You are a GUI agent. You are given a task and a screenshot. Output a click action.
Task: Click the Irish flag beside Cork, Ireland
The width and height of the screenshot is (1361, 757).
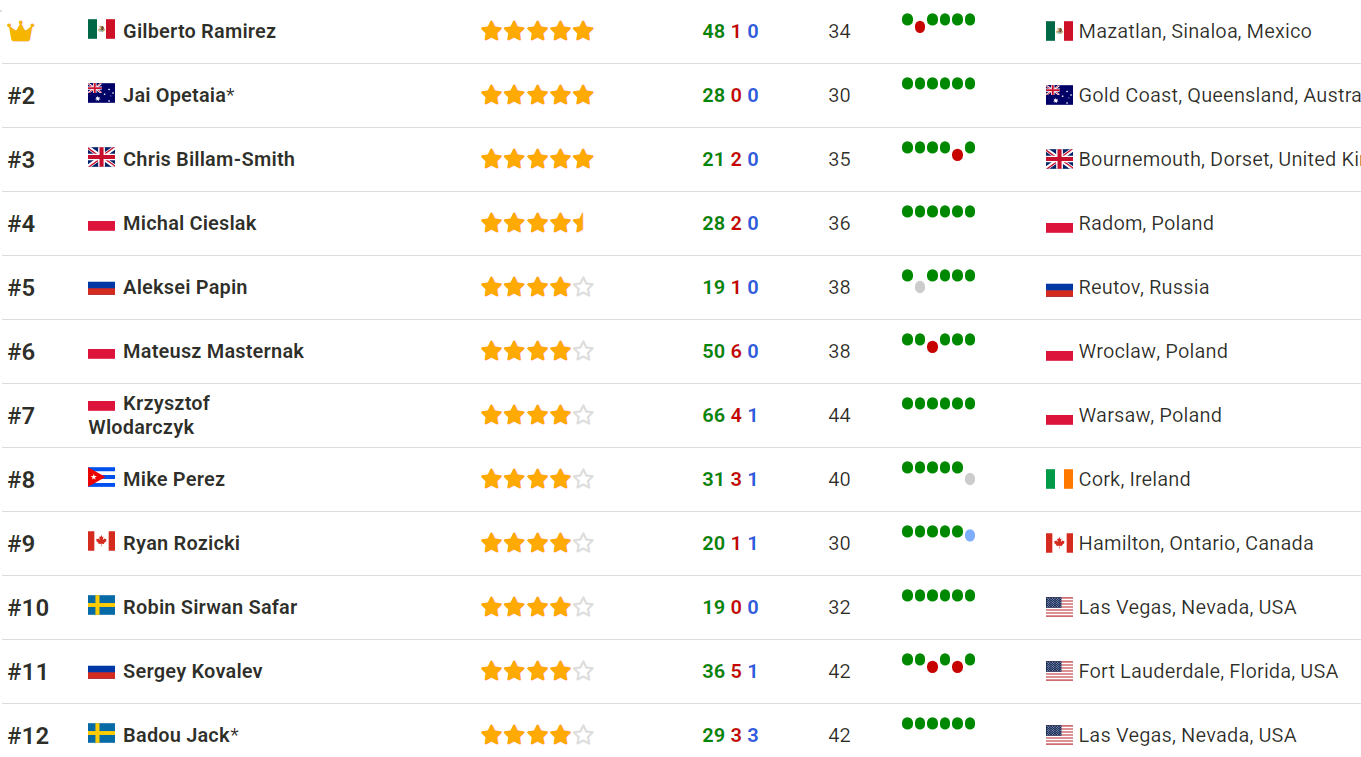[x=1059, y=479]
